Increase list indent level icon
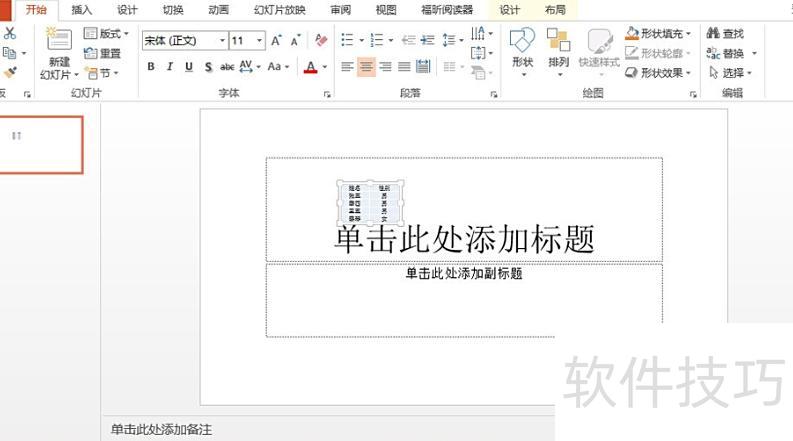This screenshot has height=441, width=793. point(428,40)
